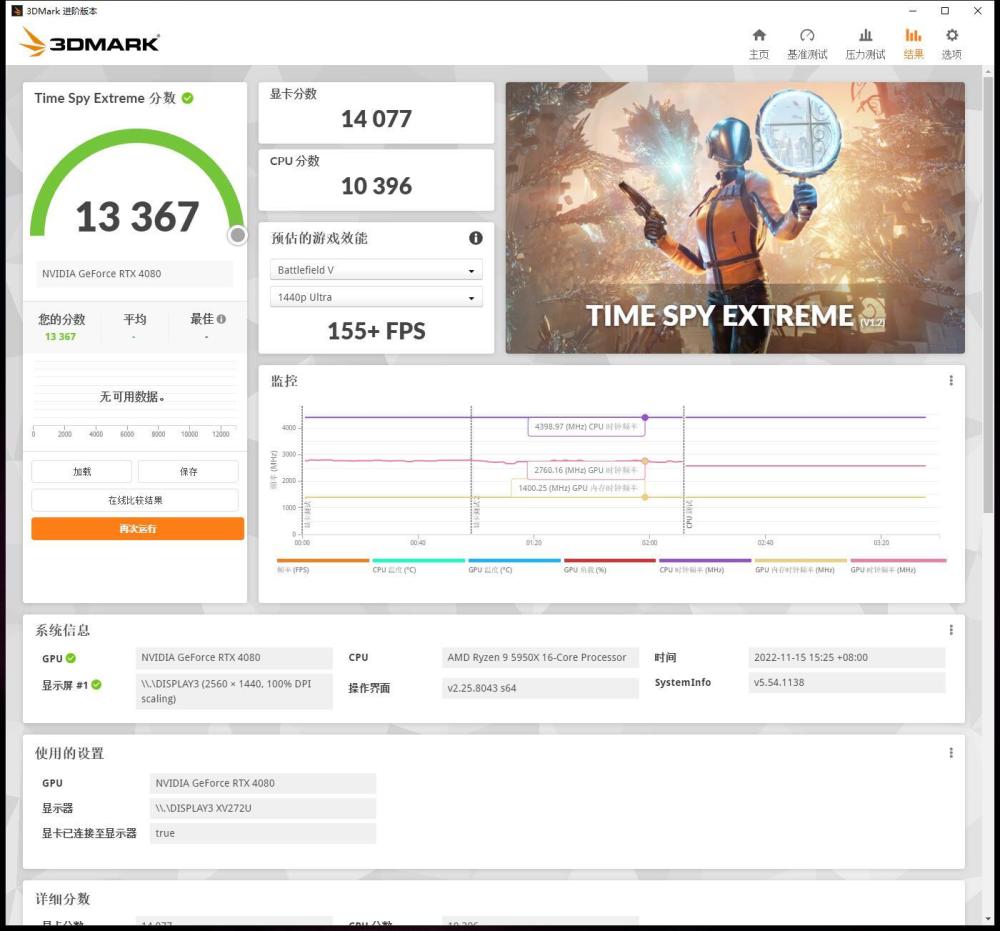Click the v2.25.8043 s64 version field
The width and height of the screenshot is (1000, 931).
tap(540, 688)
